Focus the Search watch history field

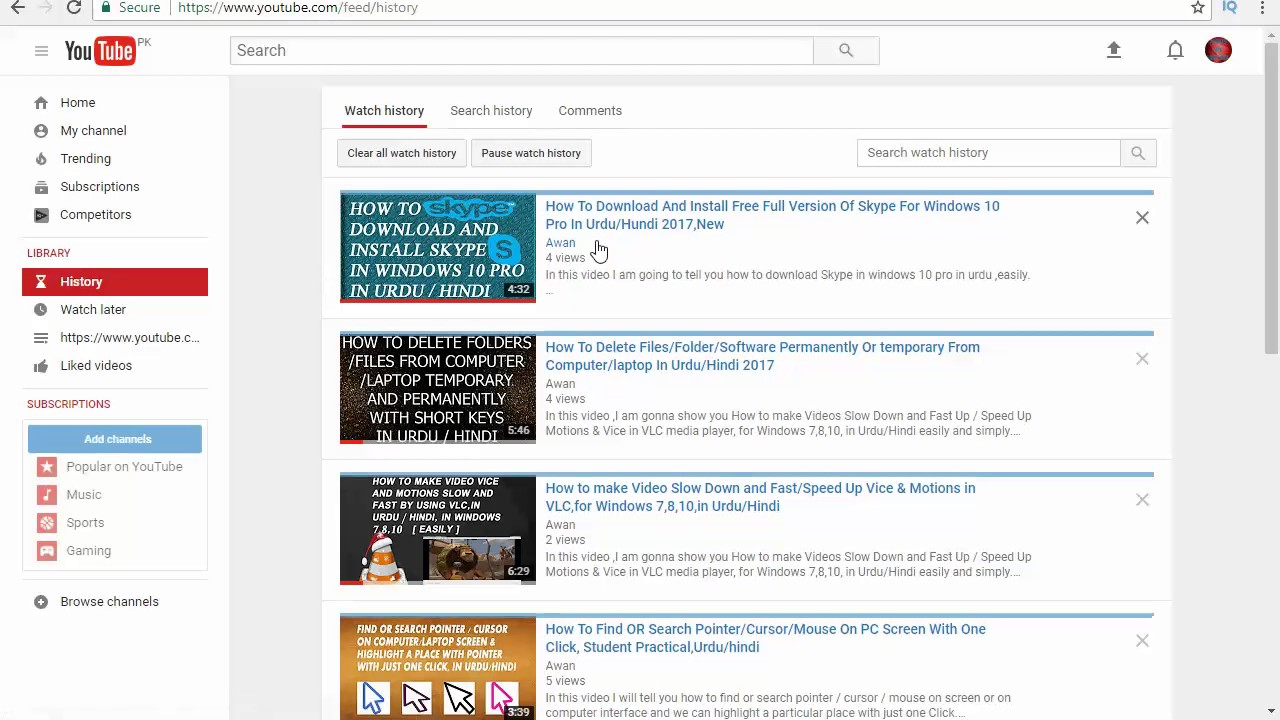point(989,153)
